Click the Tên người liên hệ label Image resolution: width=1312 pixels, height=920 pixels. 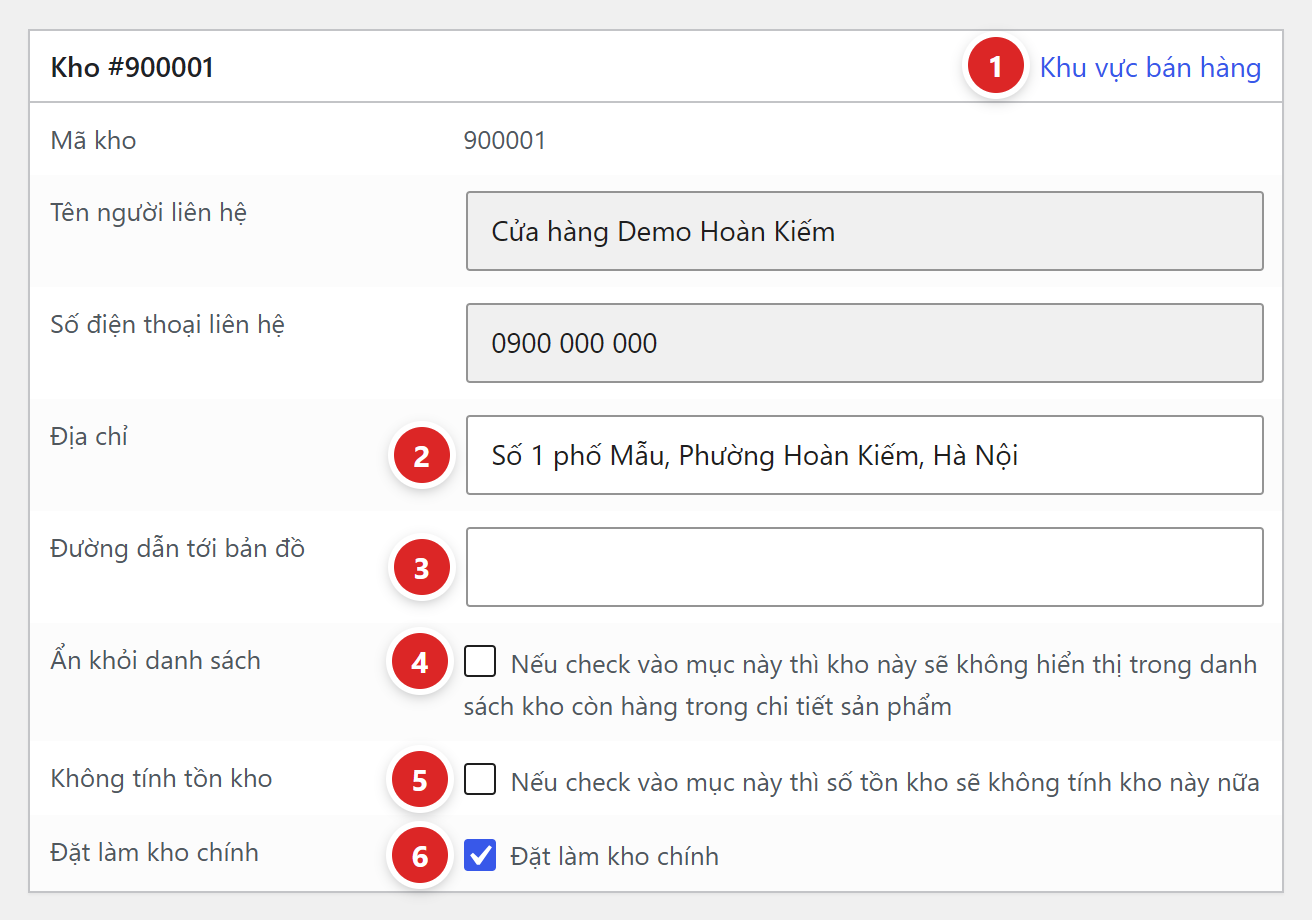click(x=148, y=212)
